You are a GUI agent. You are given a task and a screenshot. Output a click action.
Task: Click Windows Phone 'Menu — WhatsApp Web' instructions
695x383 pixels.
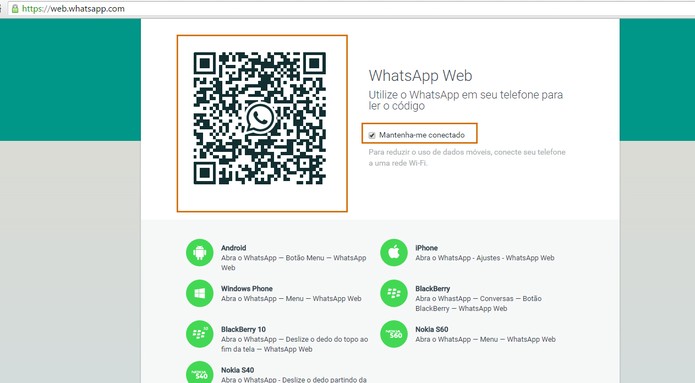tap(291, 299)
